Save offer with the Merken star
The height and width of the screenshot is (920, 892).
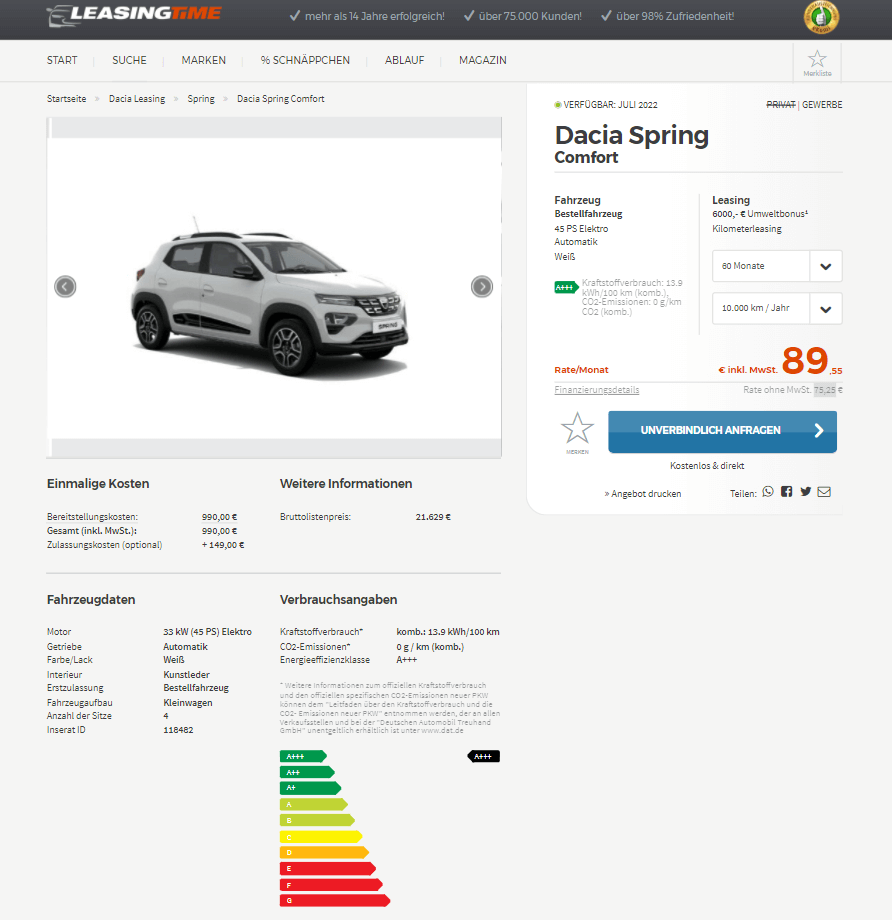pos(577,433)
